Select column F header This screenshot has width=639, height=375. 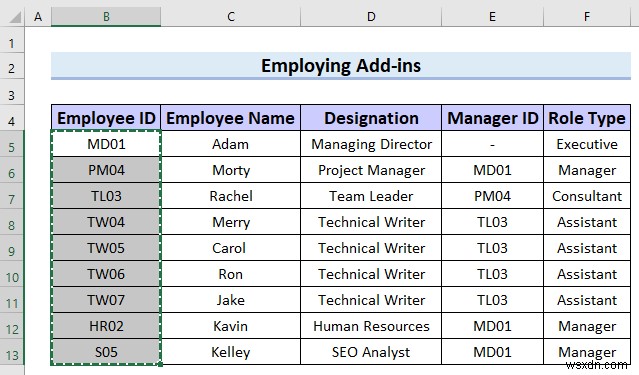tap(587, 17)
